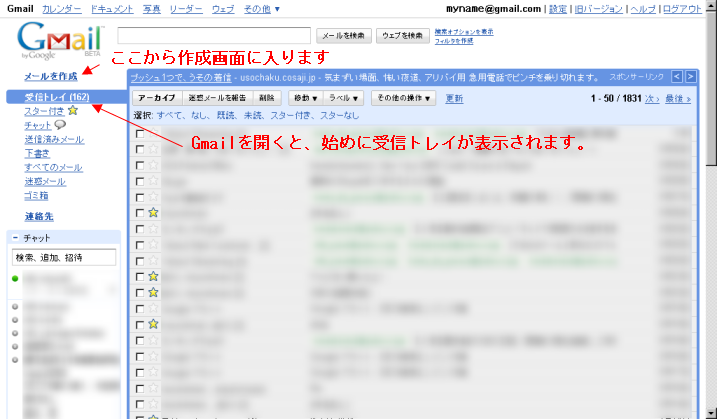Click the page scrollbar up arrow
The image size is (717, 419).
coord(712,5)
